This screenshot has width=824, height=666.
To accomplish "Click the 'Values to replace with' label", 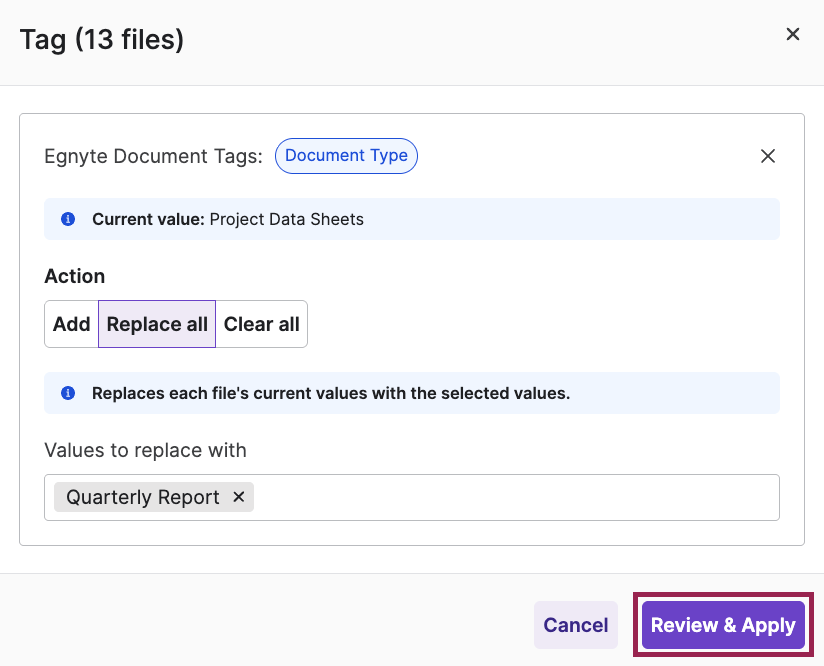I will coord(146,450).
